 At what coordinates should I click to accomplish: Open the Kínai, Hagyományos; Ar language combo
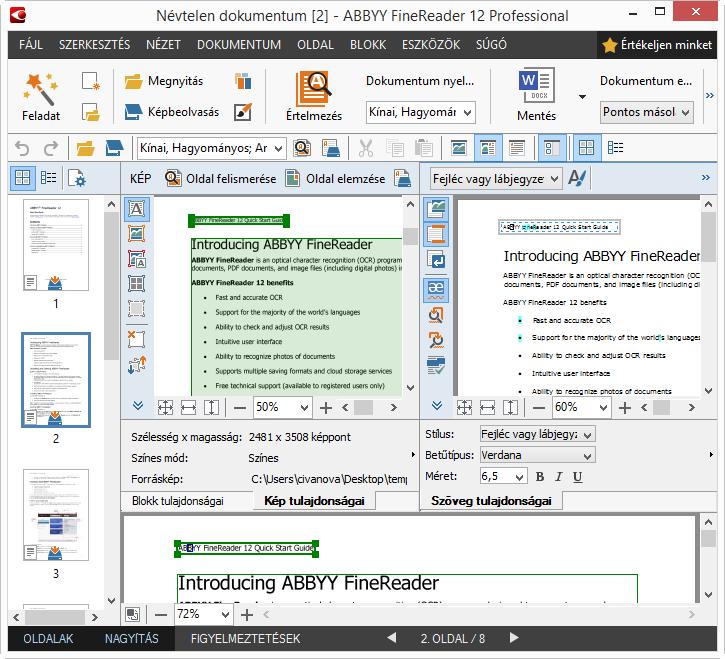point(211,148)
